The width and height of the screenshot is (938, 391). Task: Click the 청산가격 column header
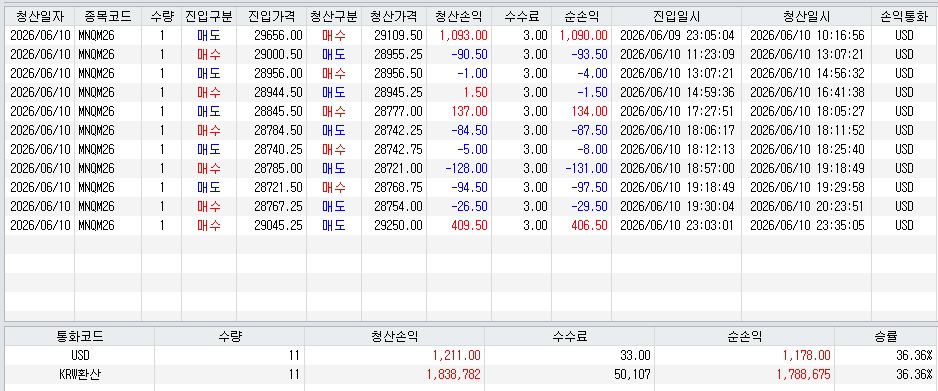click(x=394, y=16)
